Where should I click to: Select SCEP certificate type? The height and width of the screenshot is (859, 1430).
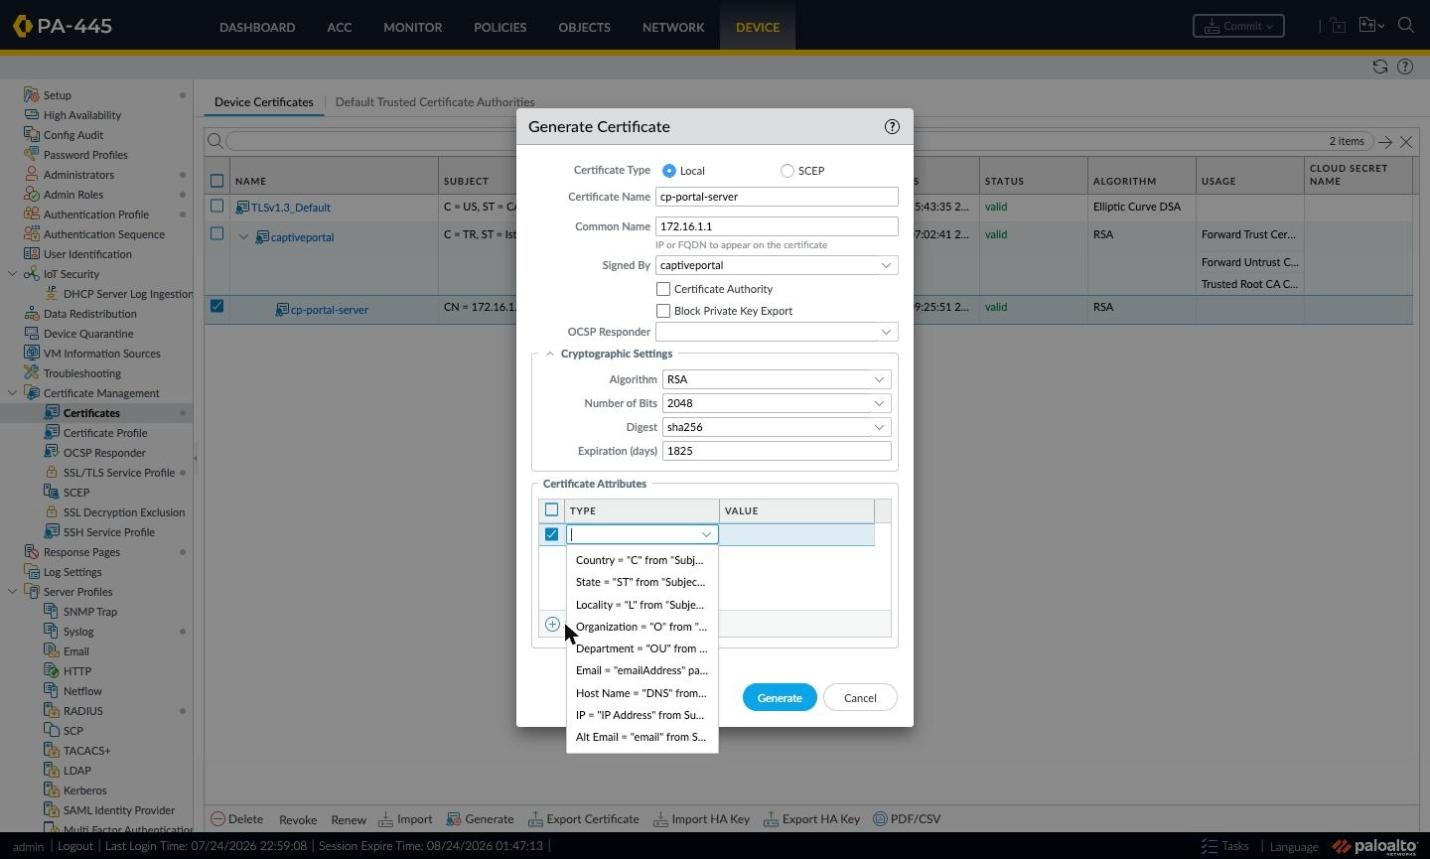[787, 171]
